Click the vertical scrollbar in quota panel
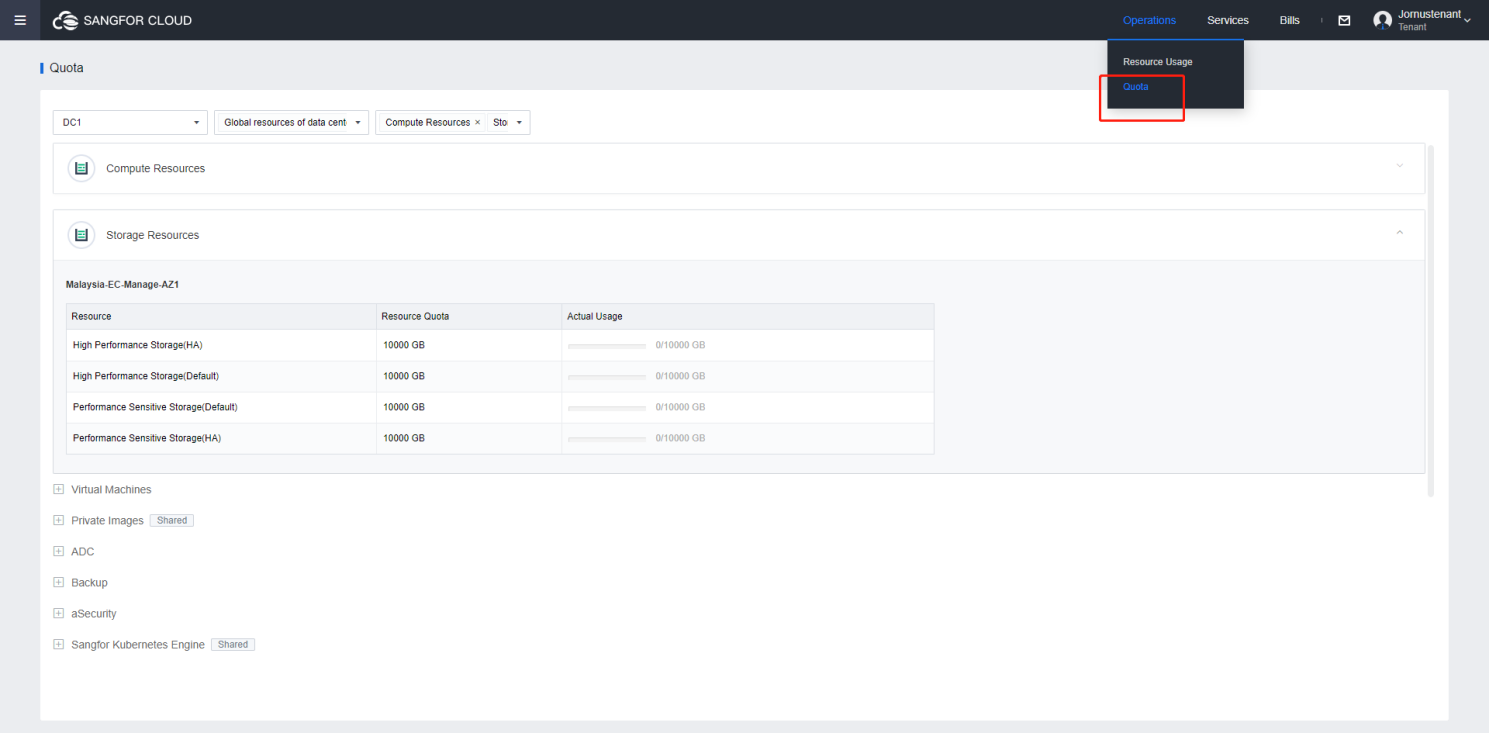1489x733 pixels. pos(1431,320)
